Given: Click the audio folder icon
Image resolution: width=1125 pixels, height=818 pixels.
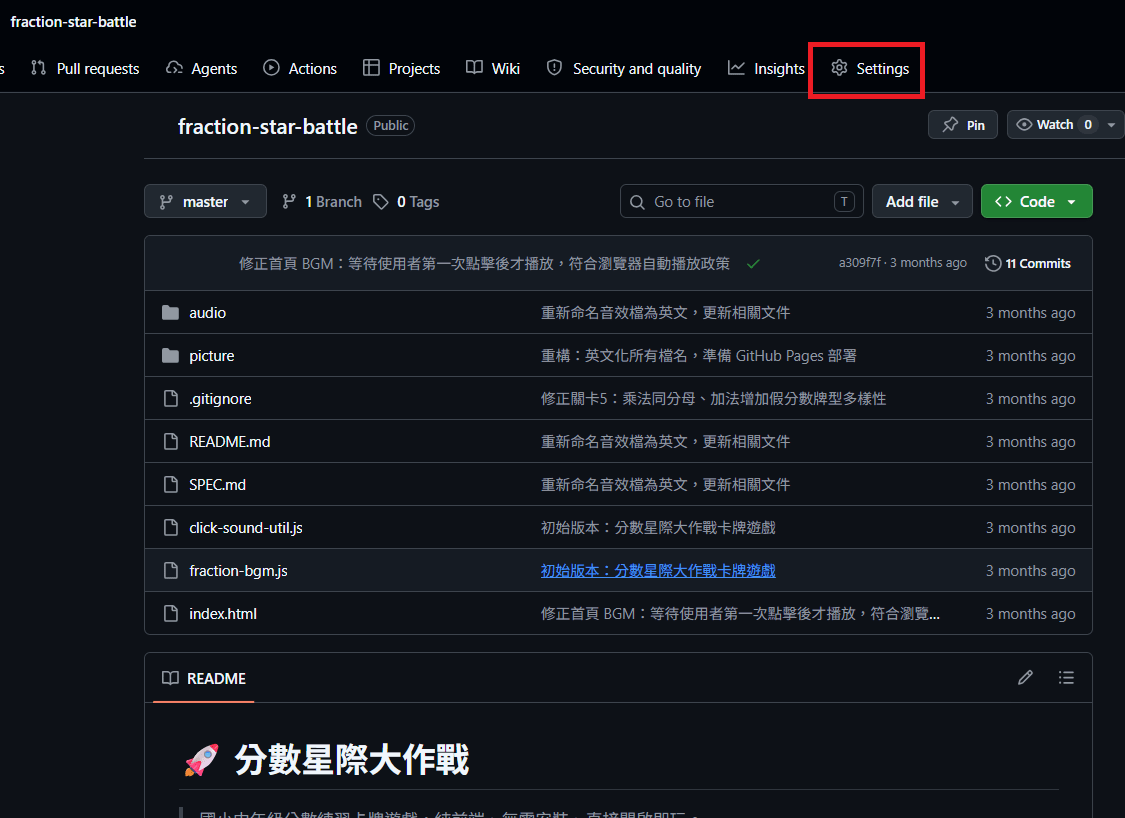Looking at the screenshot, I should (170, 312).
